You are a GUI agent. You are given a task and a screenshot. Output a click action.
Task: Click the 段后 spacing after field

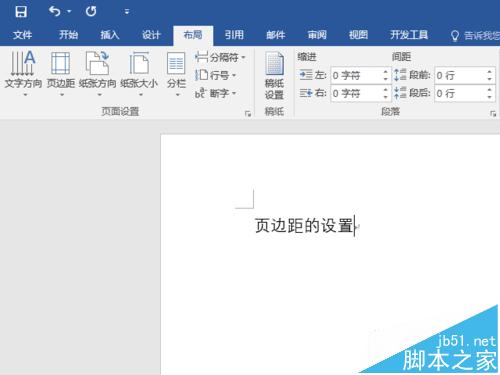pos(460,93)
